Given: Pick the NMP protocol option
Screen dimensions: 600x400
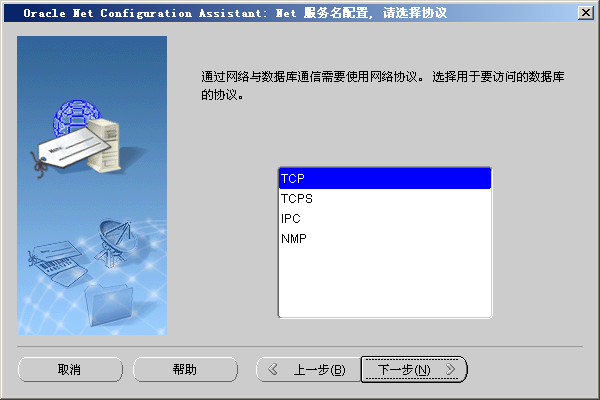Looking at the screenshot, I should pos(385,238).
